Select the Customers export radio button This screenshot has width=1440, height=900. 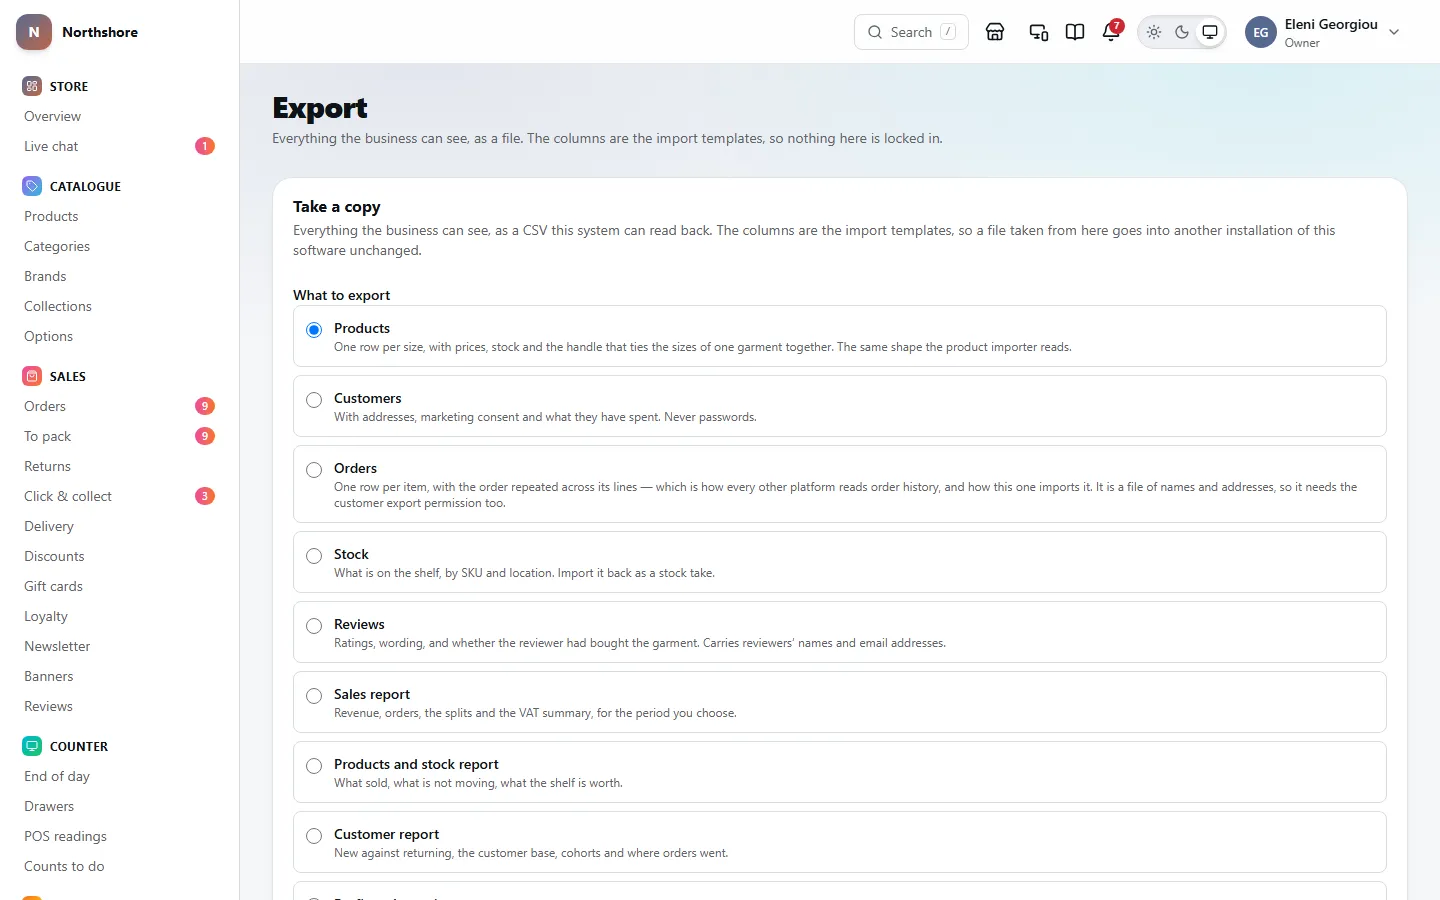click(x=314, y=400)
